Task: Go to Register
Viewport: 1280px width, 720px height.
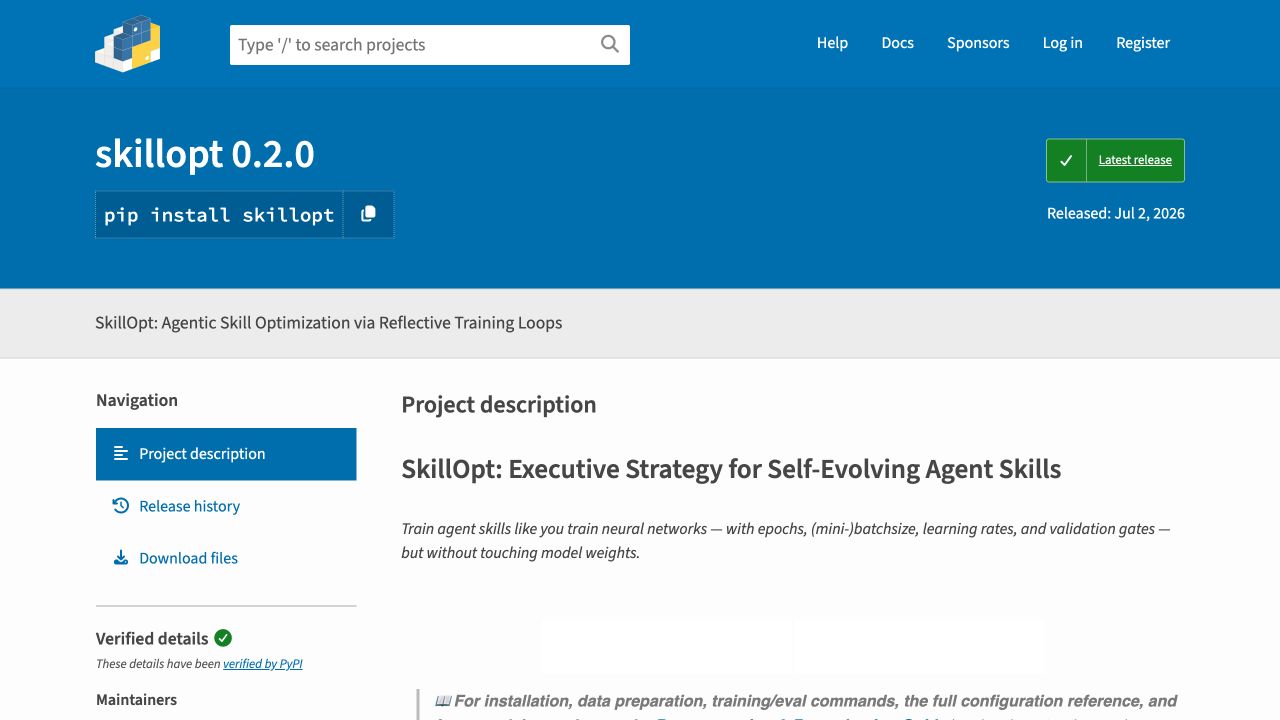Action: tap(1143, 43)
